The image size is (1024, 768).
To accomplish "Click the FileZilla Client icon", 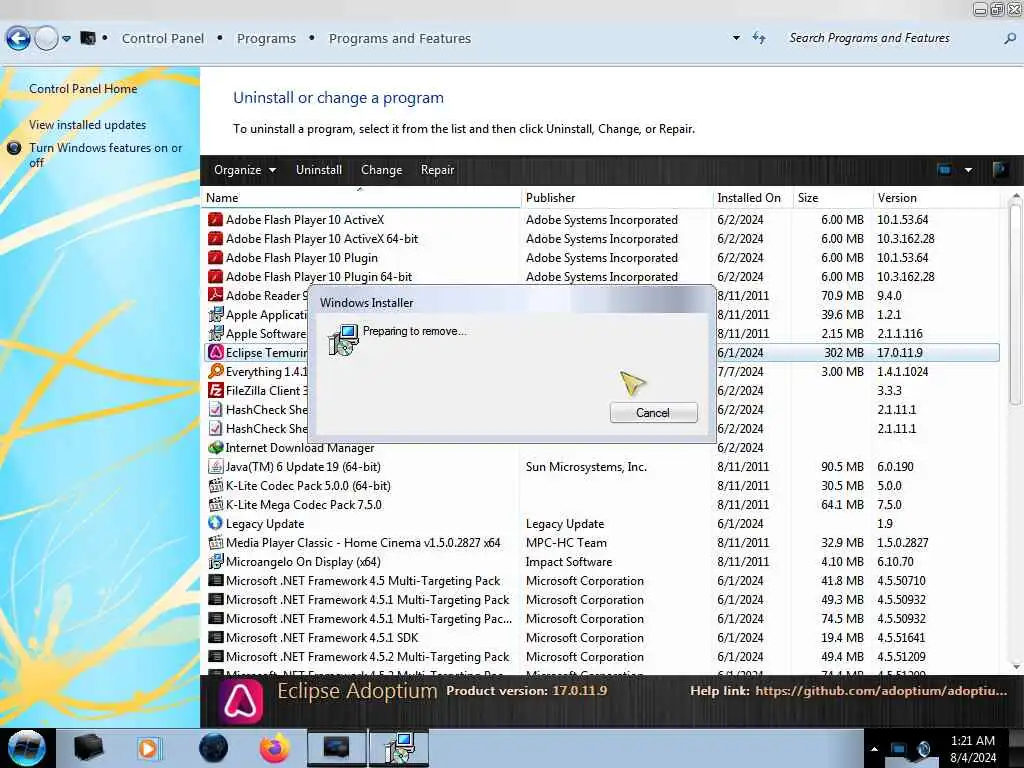I will pyautogui.click(x=215, y=390).
